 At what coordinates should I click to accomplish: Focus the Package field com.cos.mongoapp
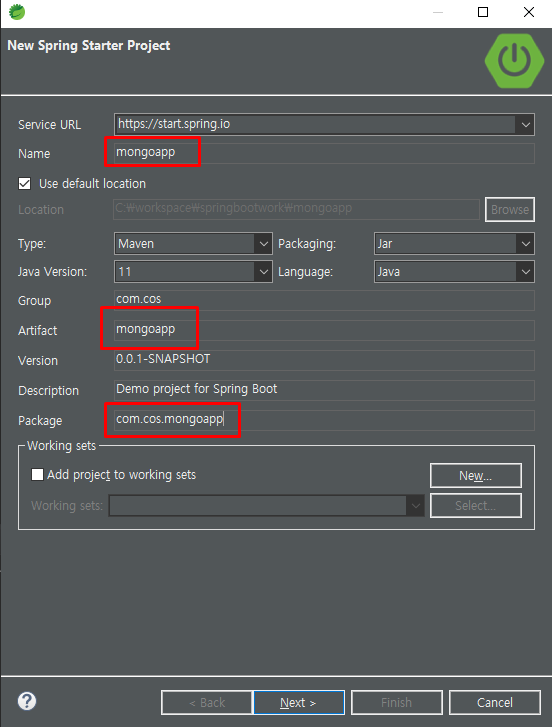coord(324,420)
